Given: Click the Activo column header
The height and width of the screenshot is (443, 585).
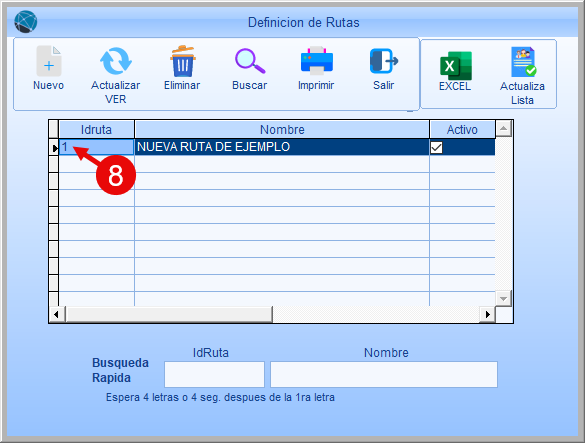Looking at the screenshot, I should coord(462,130).
